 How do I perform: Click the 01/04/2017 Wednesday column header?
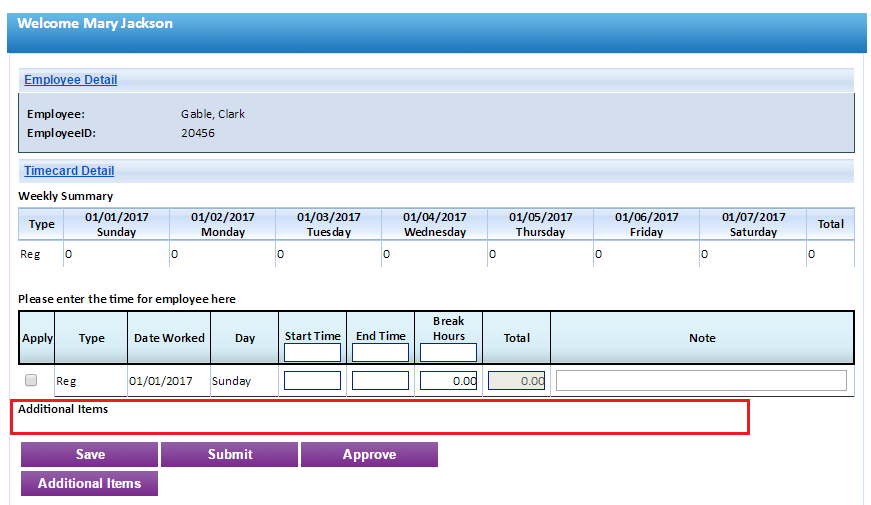tap(435, 224)
